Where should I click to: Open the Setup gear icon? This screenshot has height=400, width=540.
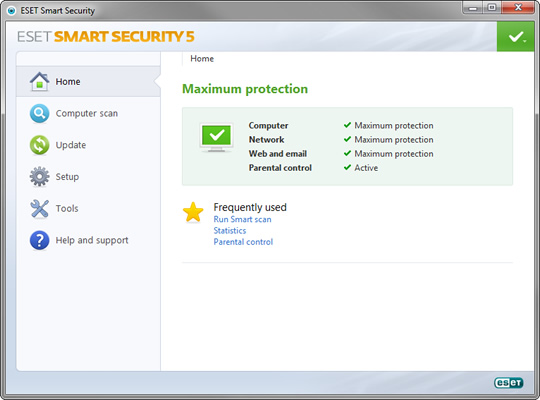pyautogui.click(x=39, y=176)
